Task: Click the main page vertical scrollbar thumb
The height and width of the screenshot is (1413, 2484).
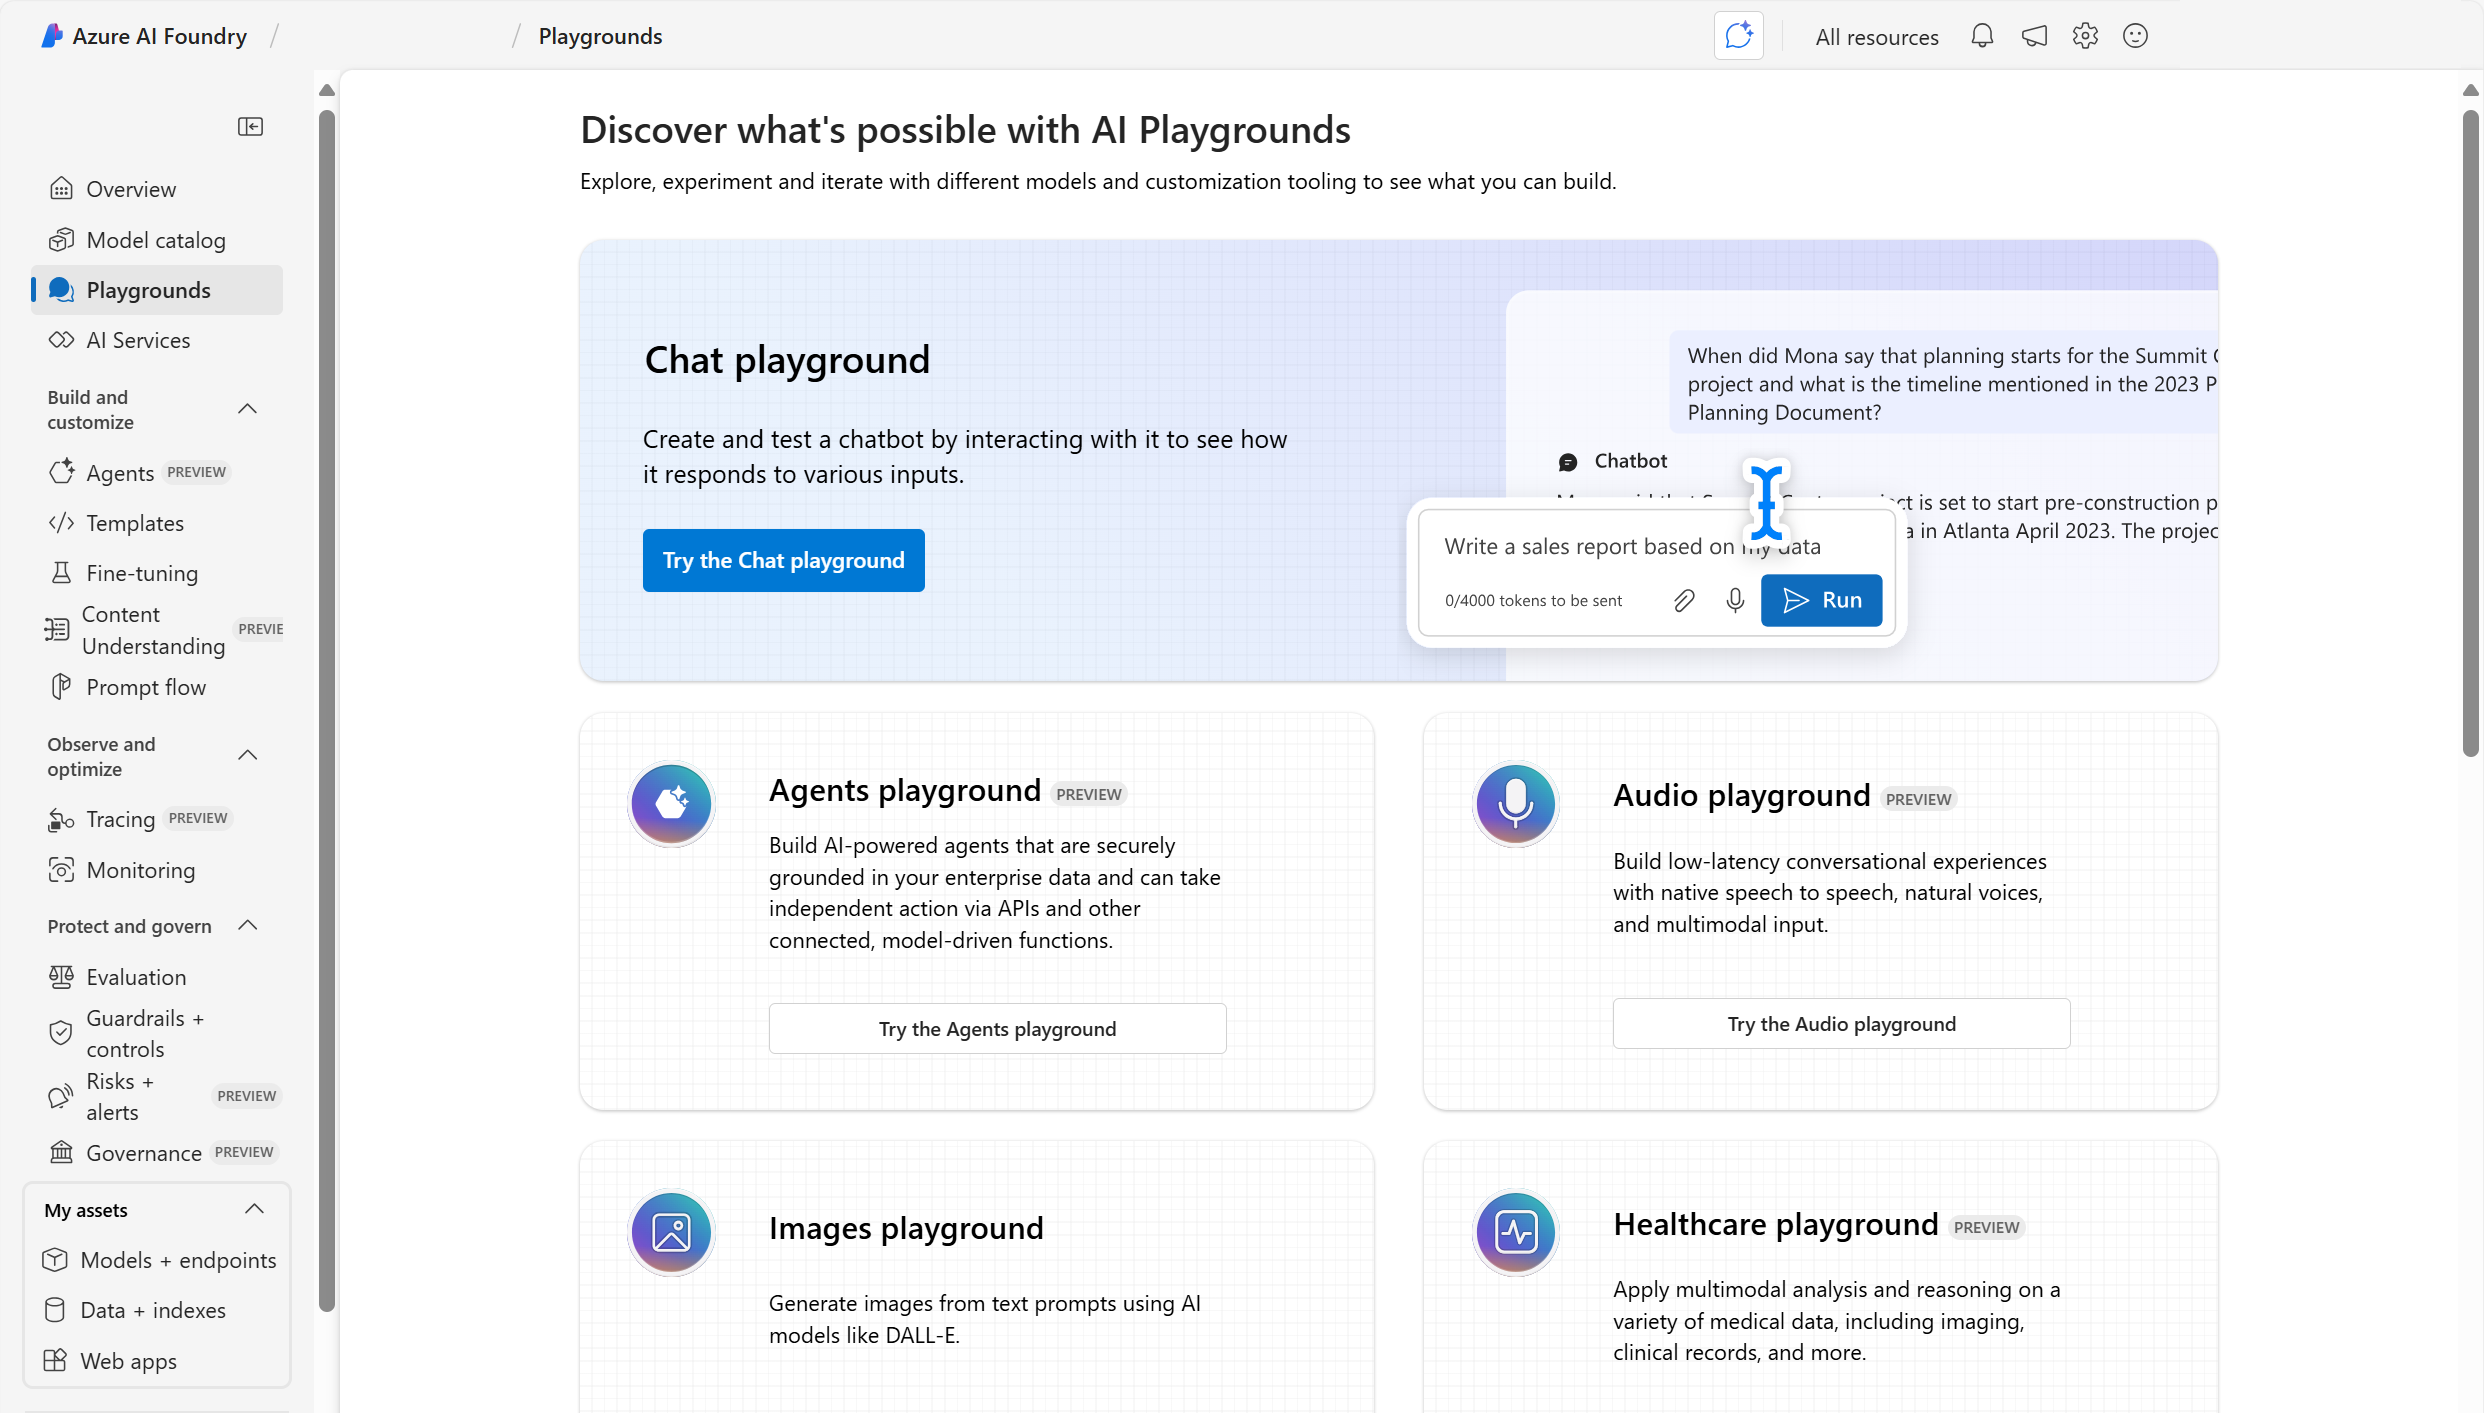Action: coord(2470,432)
